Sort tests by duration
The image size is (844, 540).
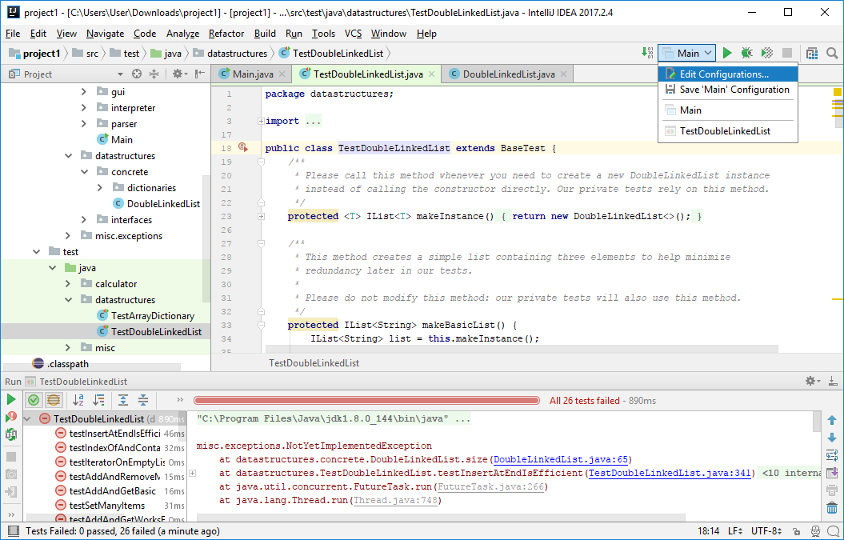(99, 399)
